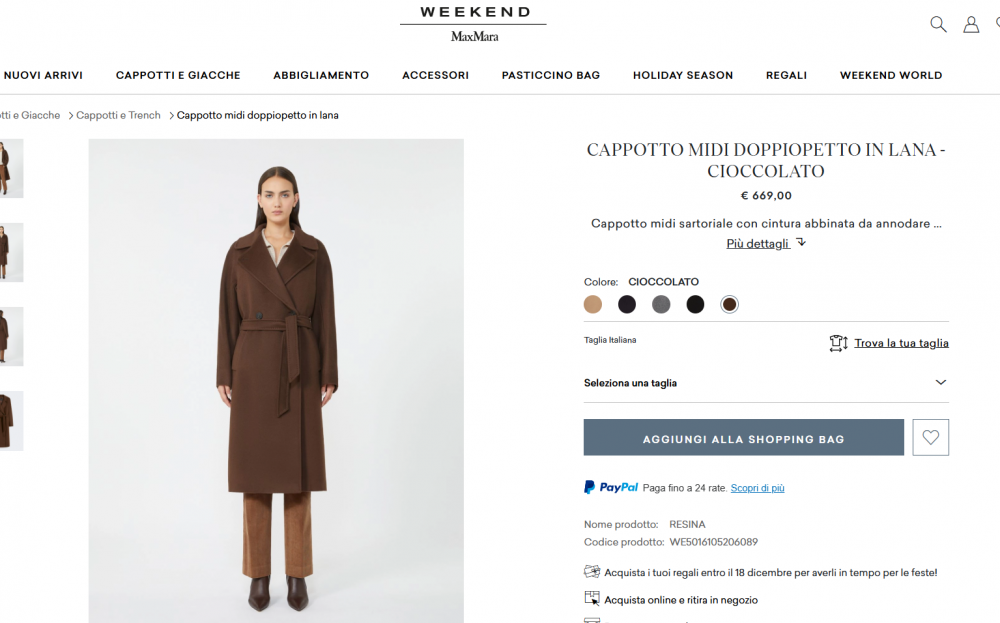Click 'AGGIUNGI ALLA SHOPPING BAG' button

pos(743,437)
